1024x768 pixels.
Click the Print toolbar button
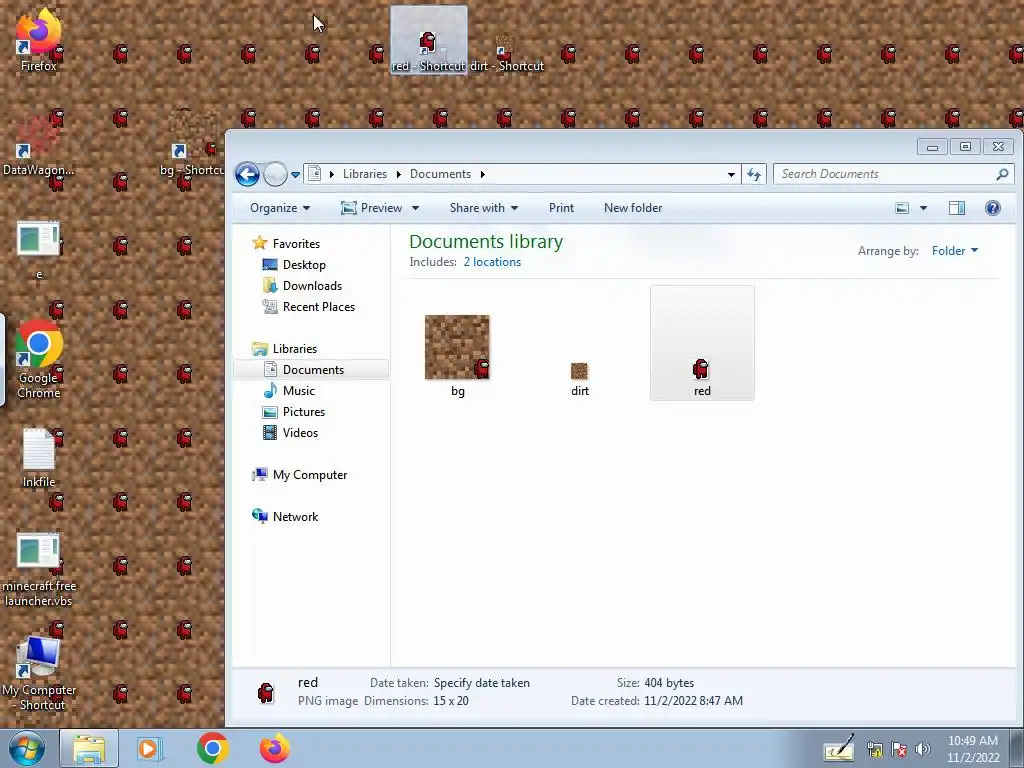(561, 208)
